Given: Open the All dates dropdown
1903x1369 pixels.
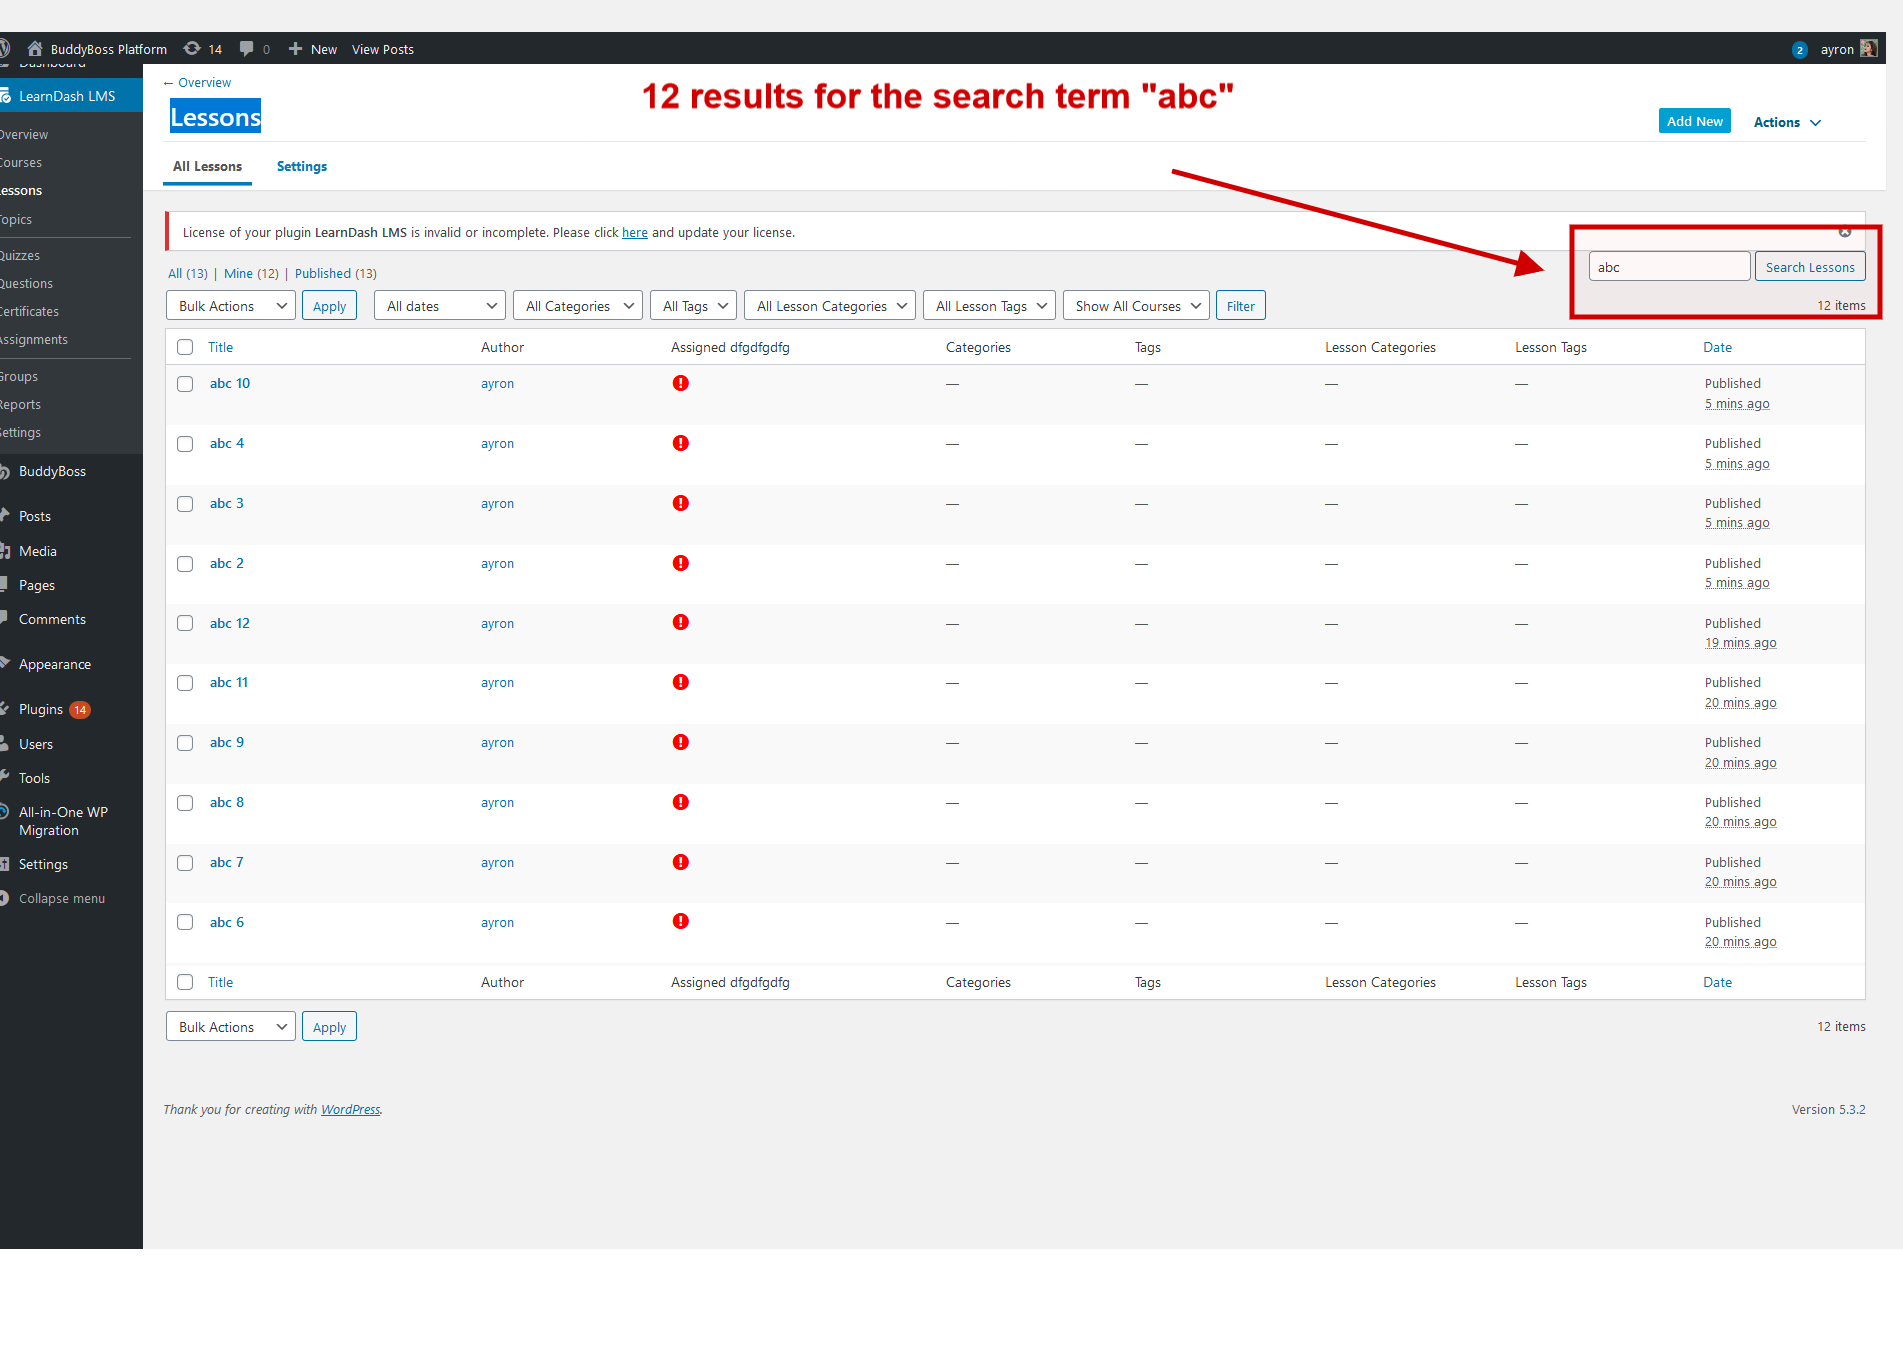Looking at the screenshot, I should [x=440, y=306].
